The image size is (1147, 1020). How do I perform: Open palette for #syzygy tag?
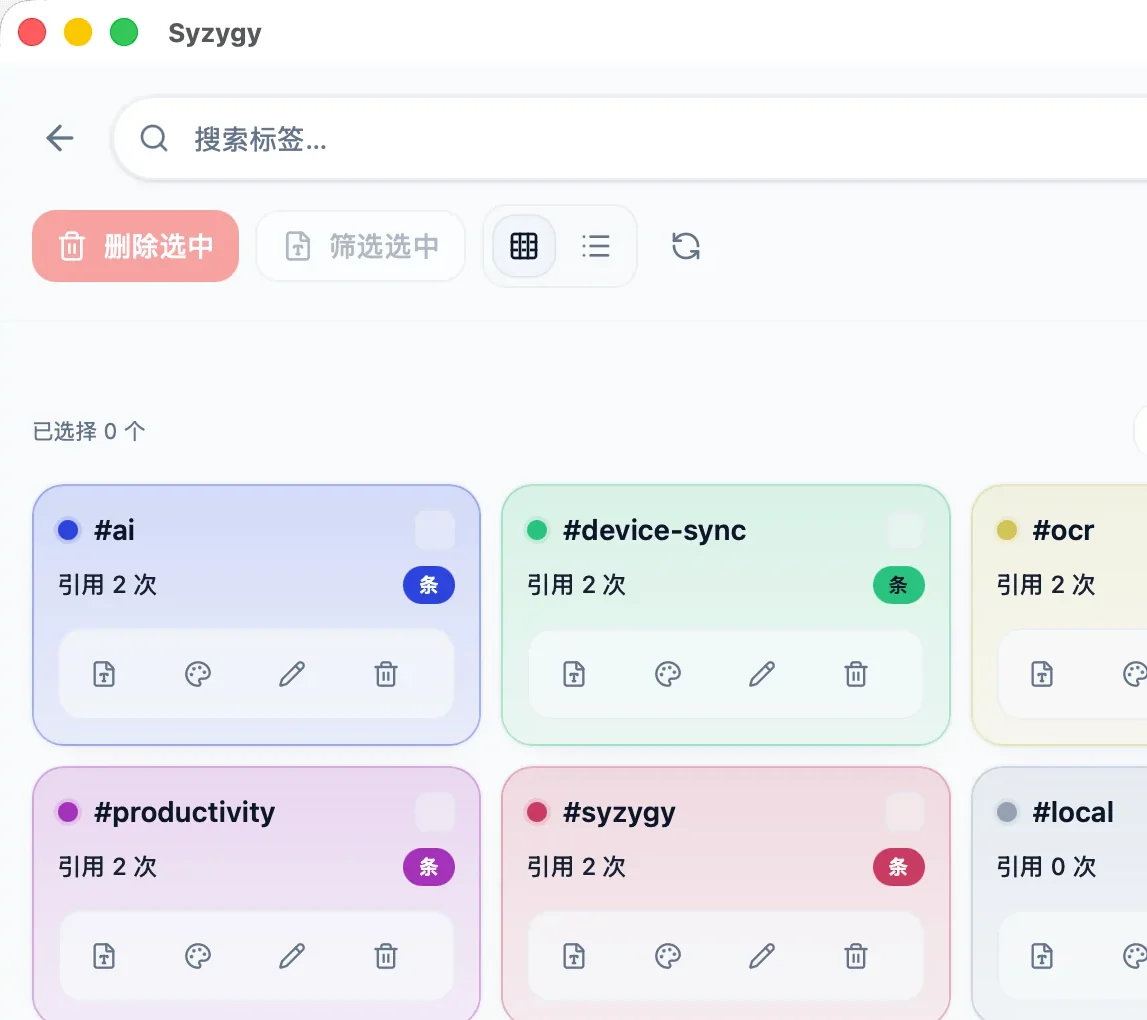[x=667, y=956]
